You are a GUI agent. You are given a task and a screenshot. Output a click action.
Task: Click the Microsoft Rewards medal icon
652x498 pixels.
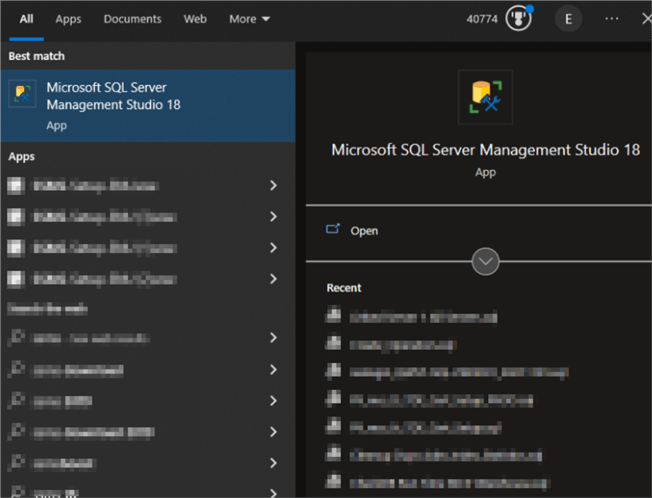pyautogui.click(x=518, y=19)
